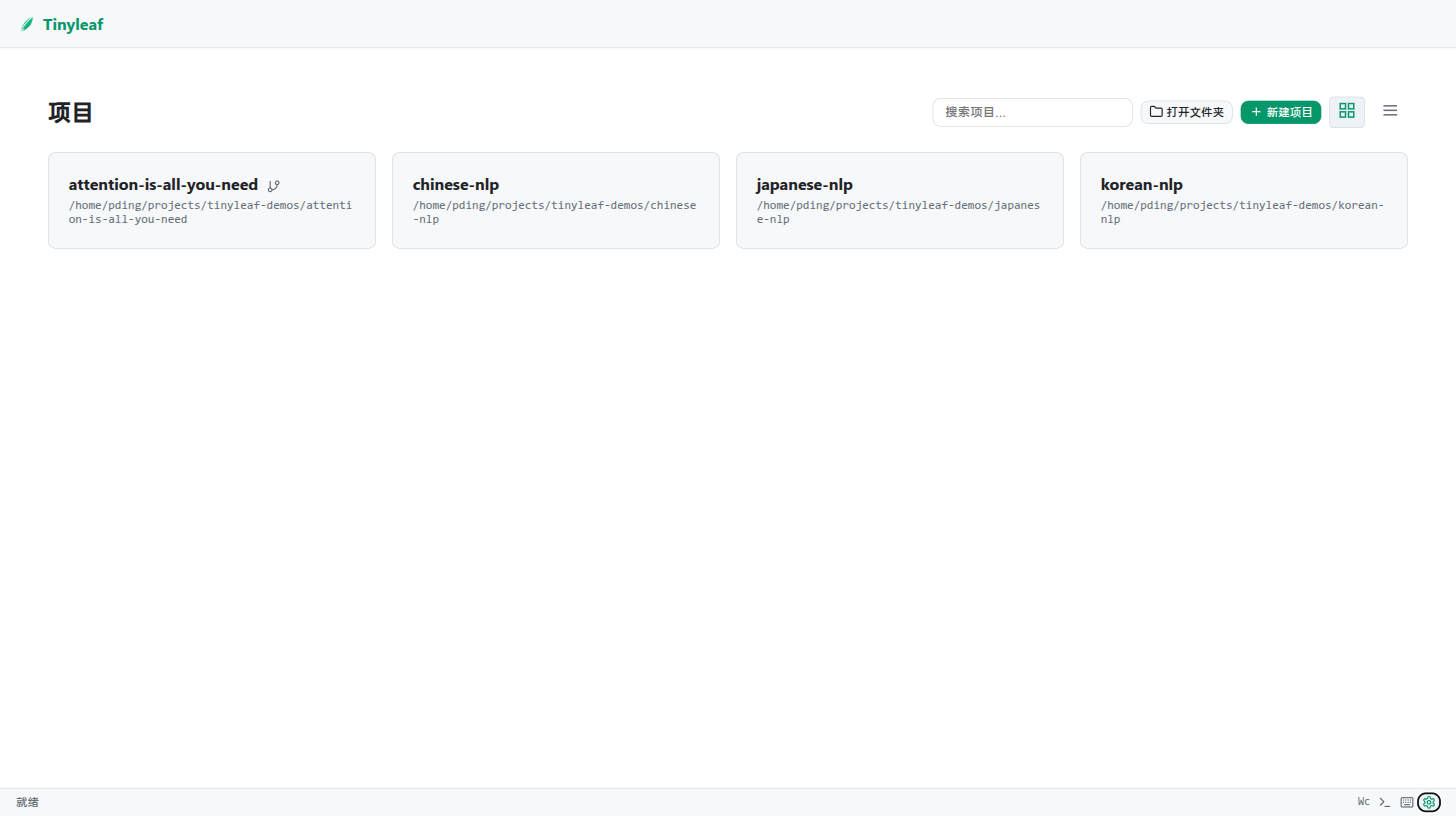This screenshot has height=816, width=1456.
Task: Click the Tinyleaf brand name
Action: click(73, 24)
